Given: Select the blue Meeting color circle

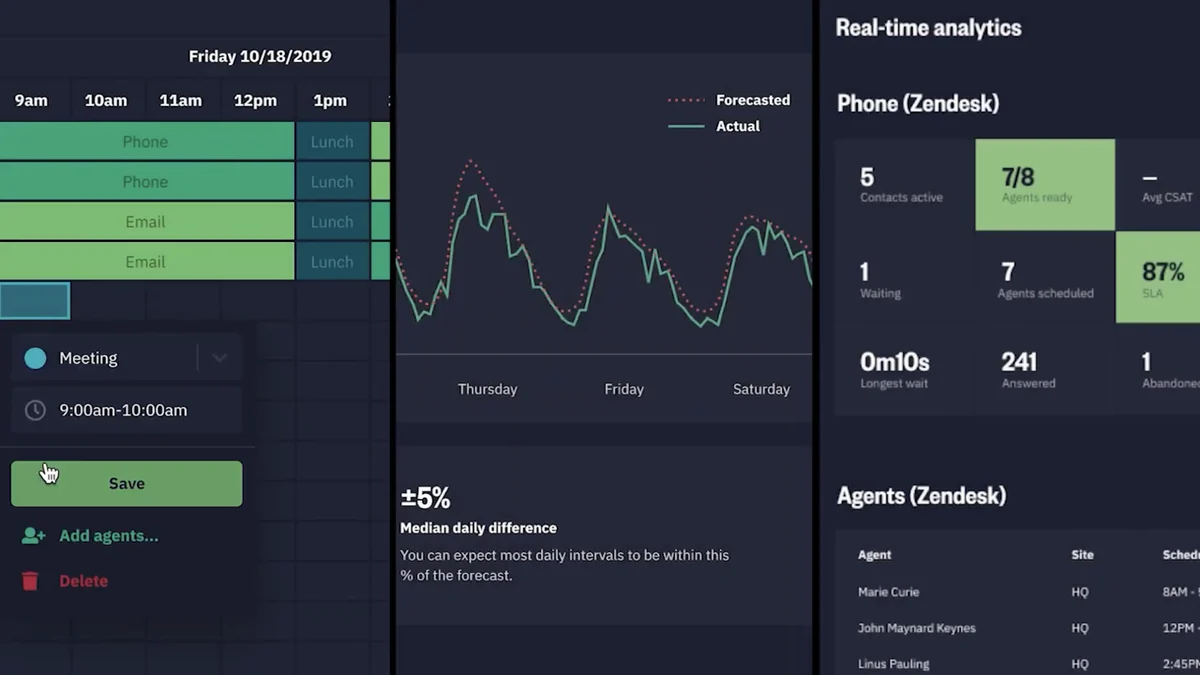Looking at the screenshot, I should click(35, 358).
